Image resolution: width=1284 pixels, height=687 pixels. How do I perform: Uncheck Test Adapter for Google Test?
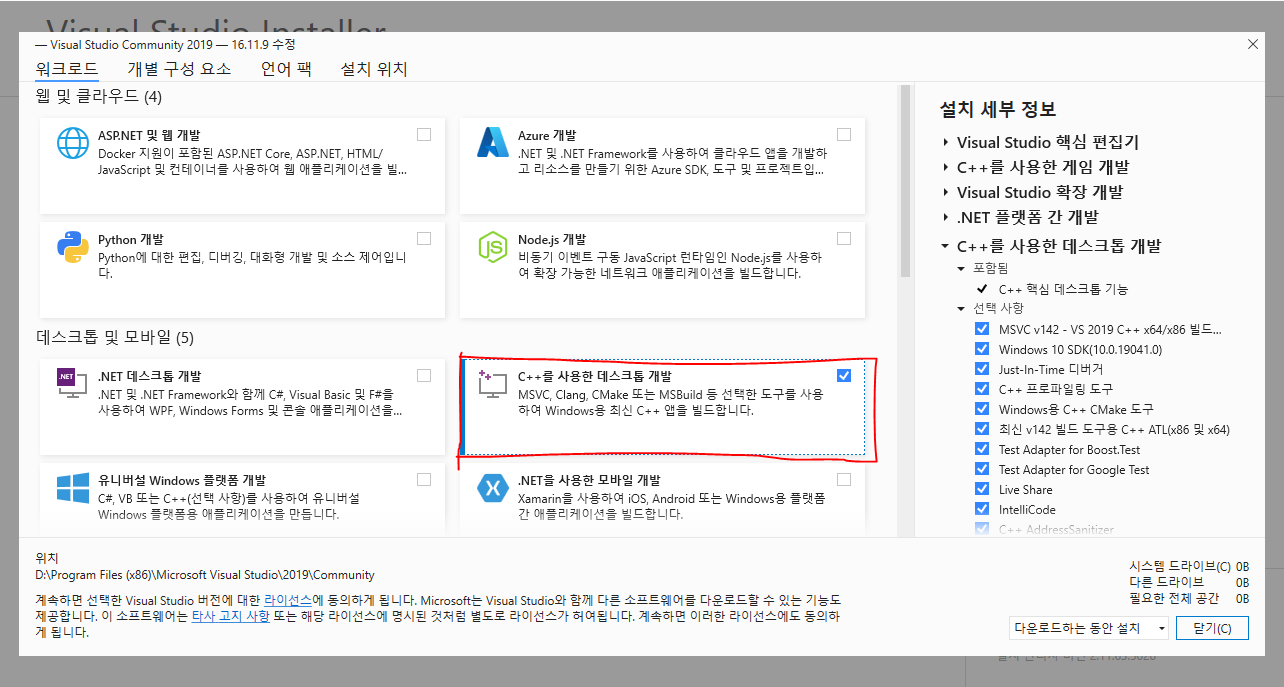pos(981,469)
